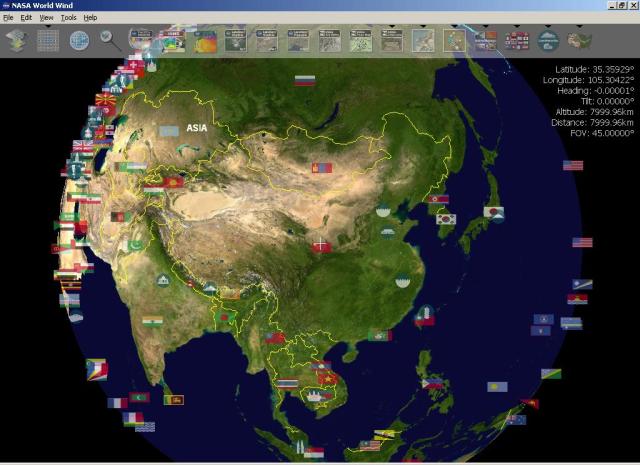Click the white crosshair at globe center

coord(321,244)
